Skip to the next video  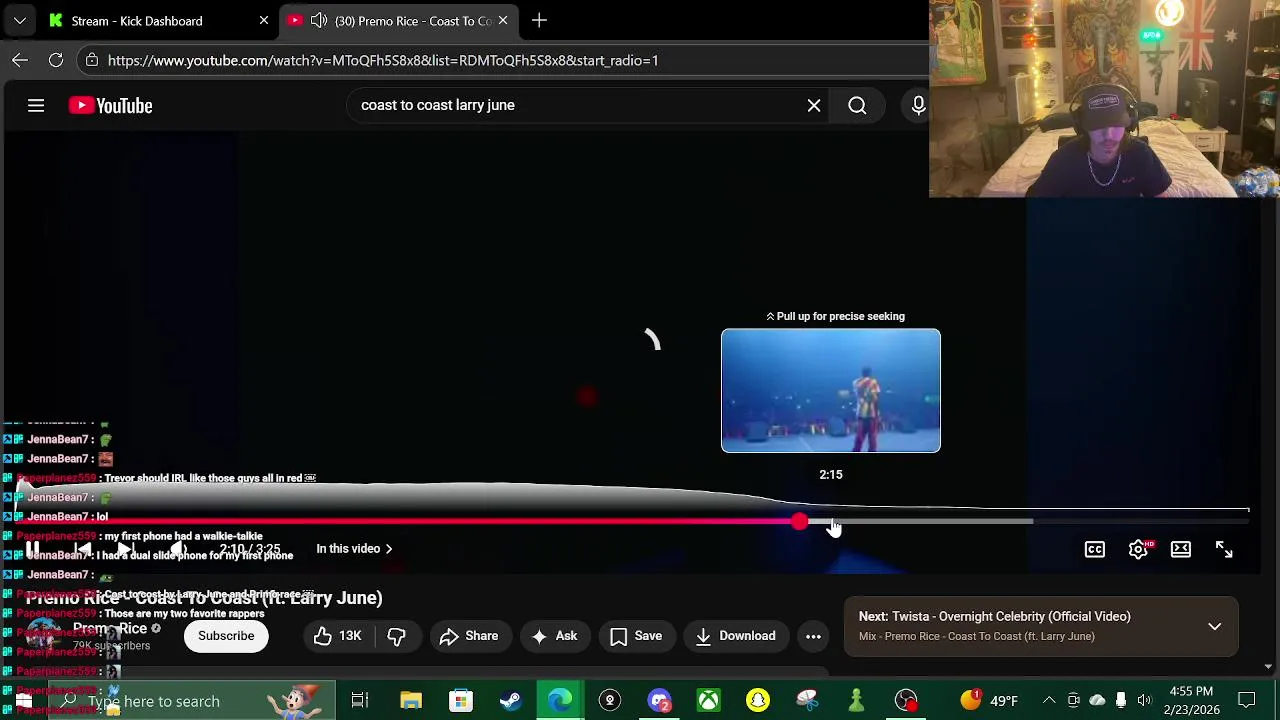coord(128,549)
